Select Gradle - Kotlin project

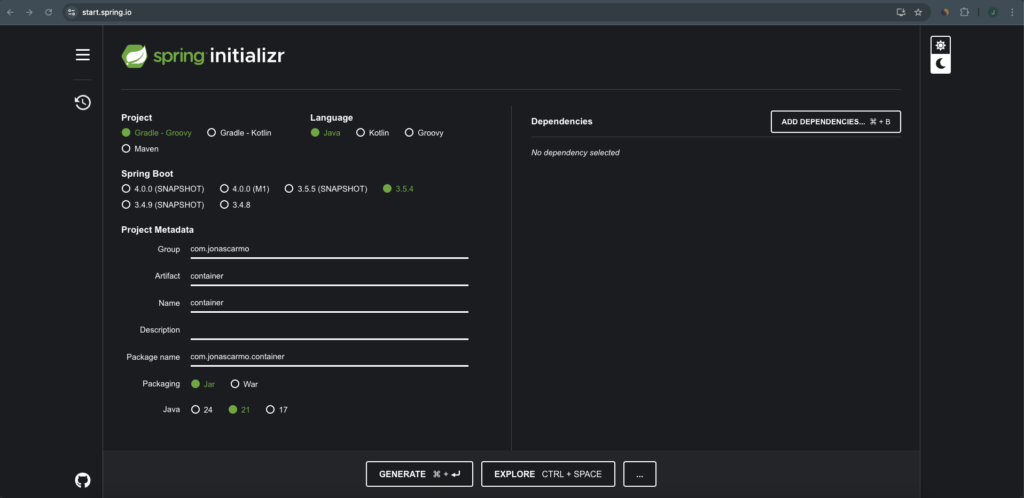click(239, 132)
